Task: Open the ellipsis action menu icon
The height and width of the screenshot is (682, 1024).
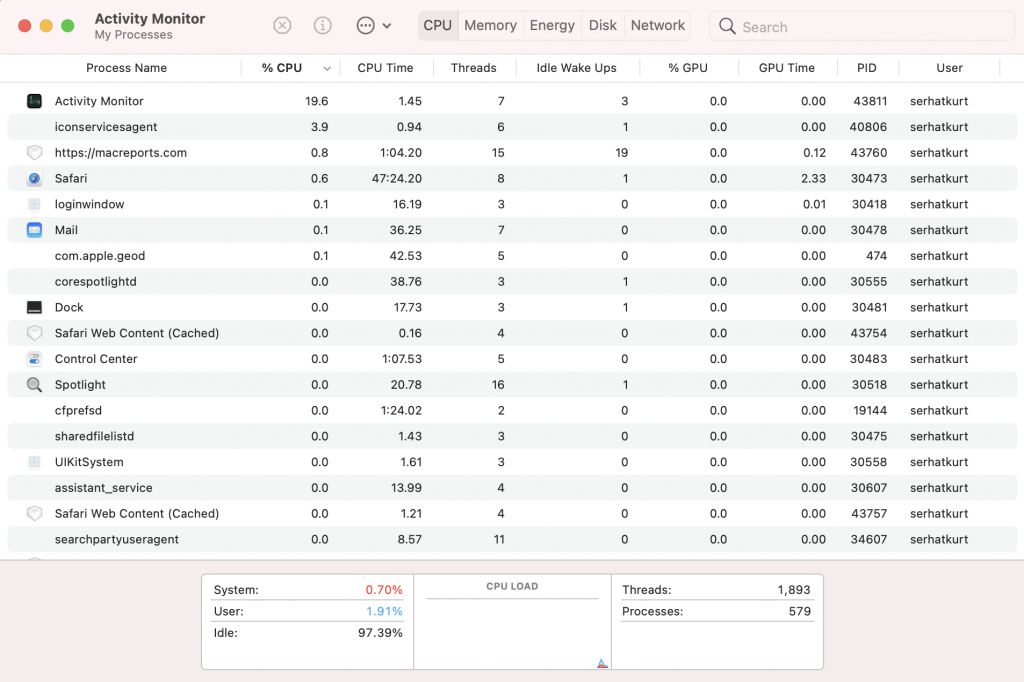Action: pos(366,25)
